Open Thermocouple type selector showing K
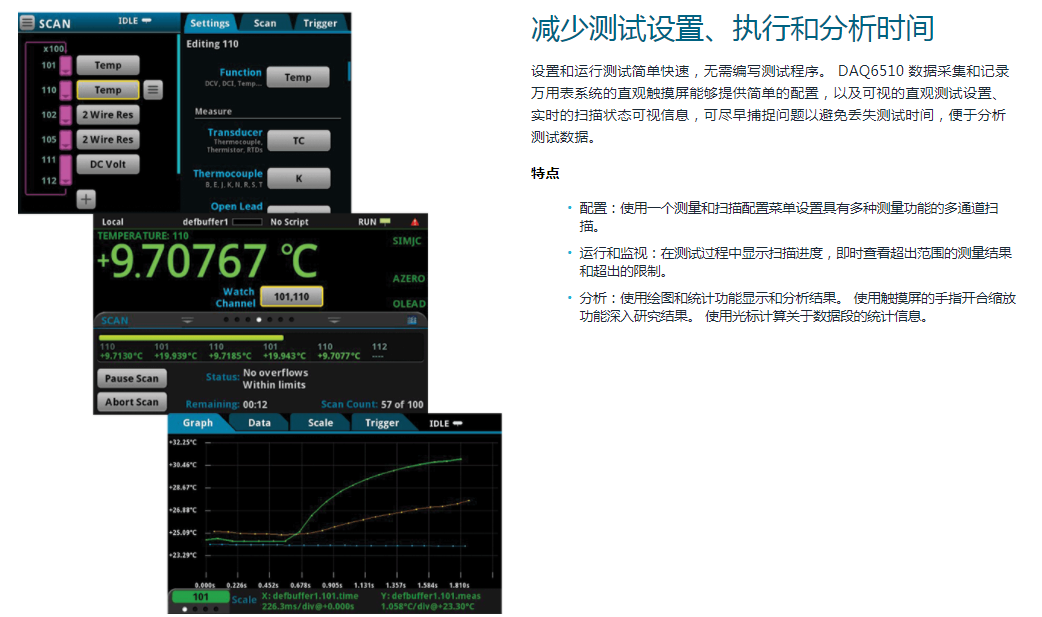The width and height of the screenshot is (1042, 617). click(x=298, y=178)
